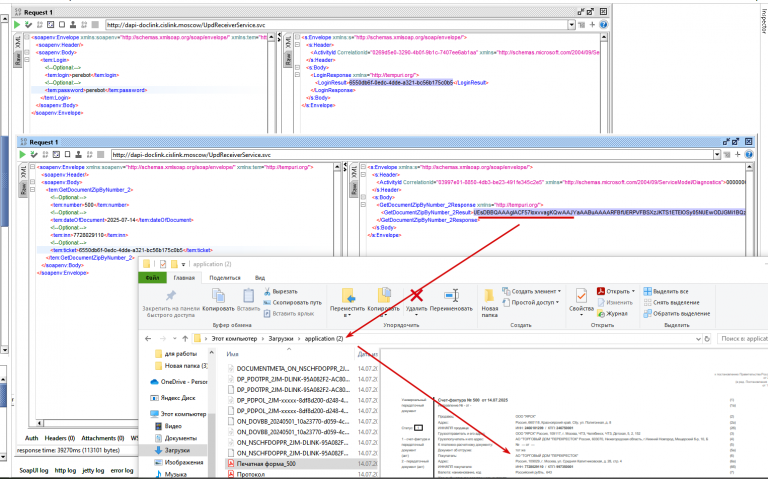Click Explorer Back arrow navigation button
This screenshot has height=479, width=768.
148,338
